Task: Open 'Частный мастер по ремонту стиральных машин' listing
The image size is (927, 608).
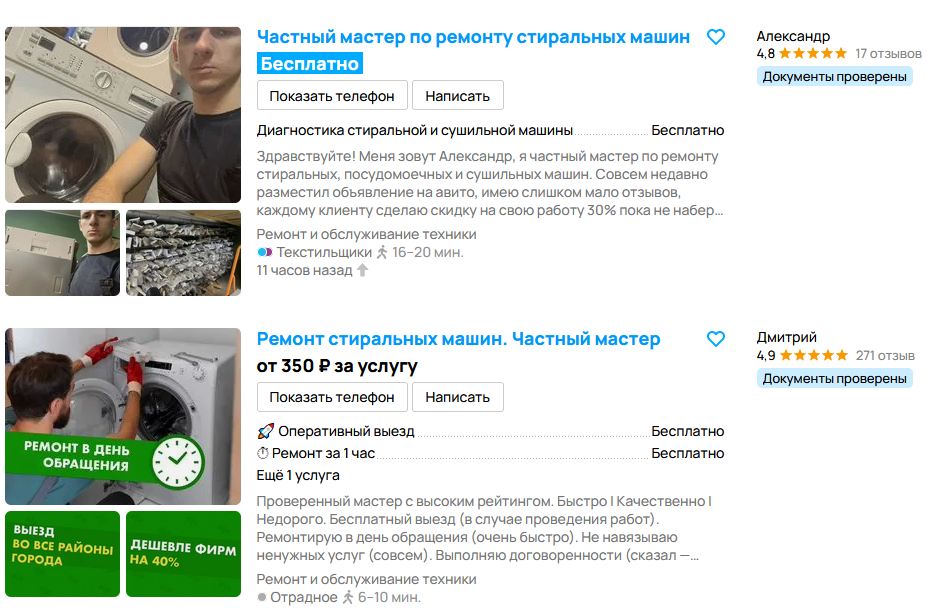Action: point(473,37)
